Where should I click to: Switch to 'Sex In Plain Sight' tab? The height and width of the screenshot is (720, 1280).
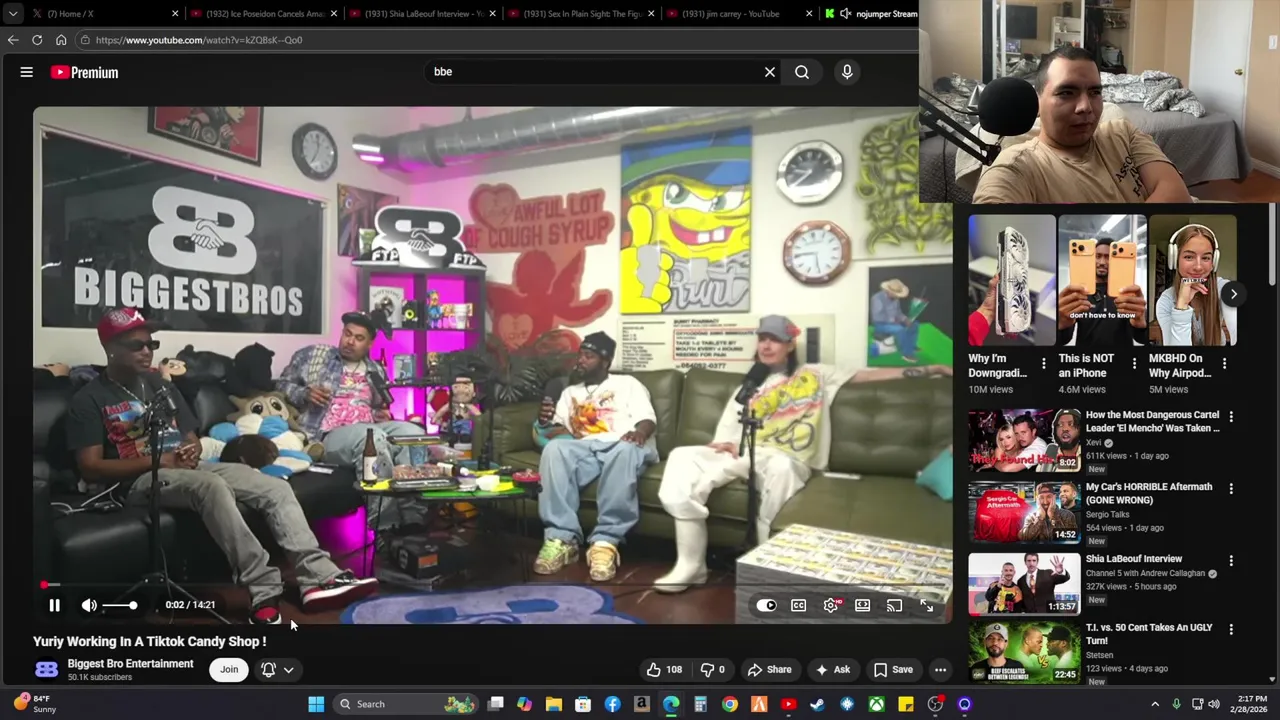click(580, 14)
